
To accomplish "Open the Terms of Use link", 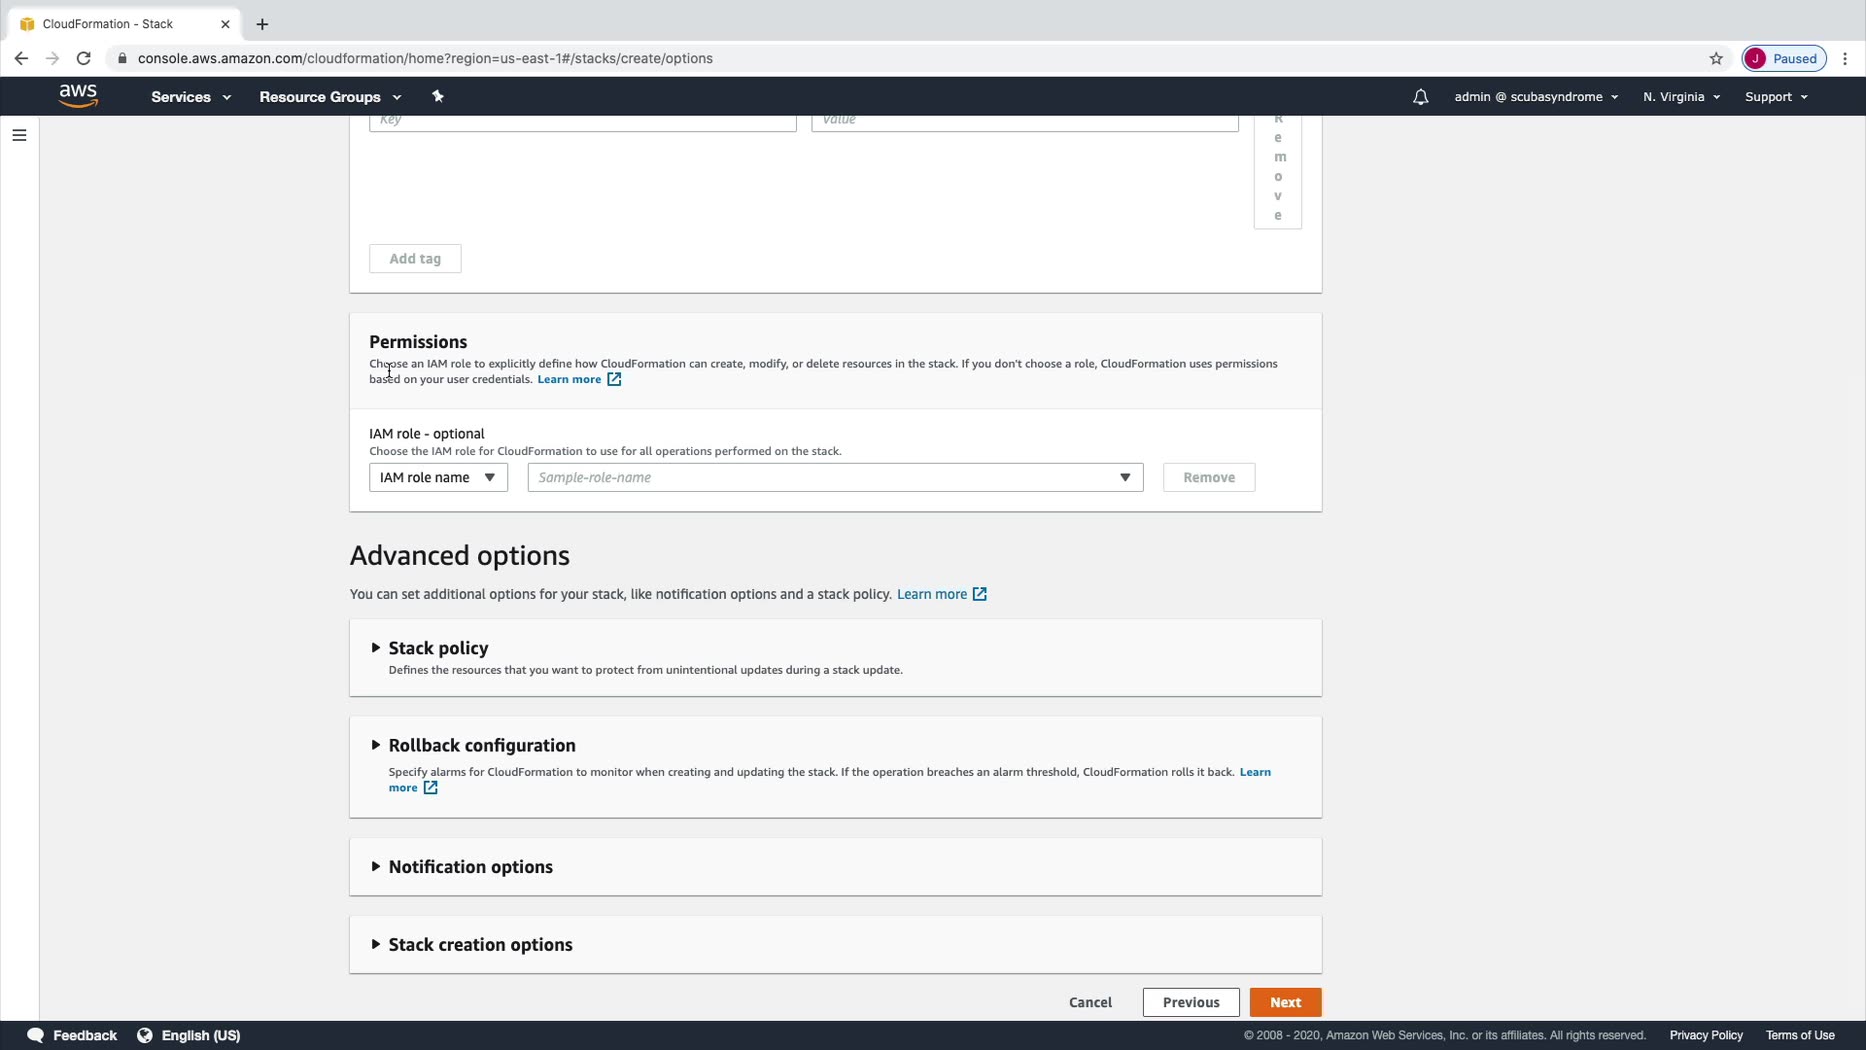I will click(x=1800, y=1035).
